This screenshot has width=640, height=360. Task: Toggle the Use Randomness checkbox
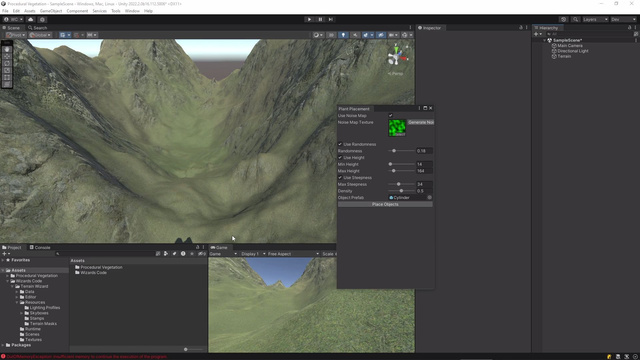point(340,144)
